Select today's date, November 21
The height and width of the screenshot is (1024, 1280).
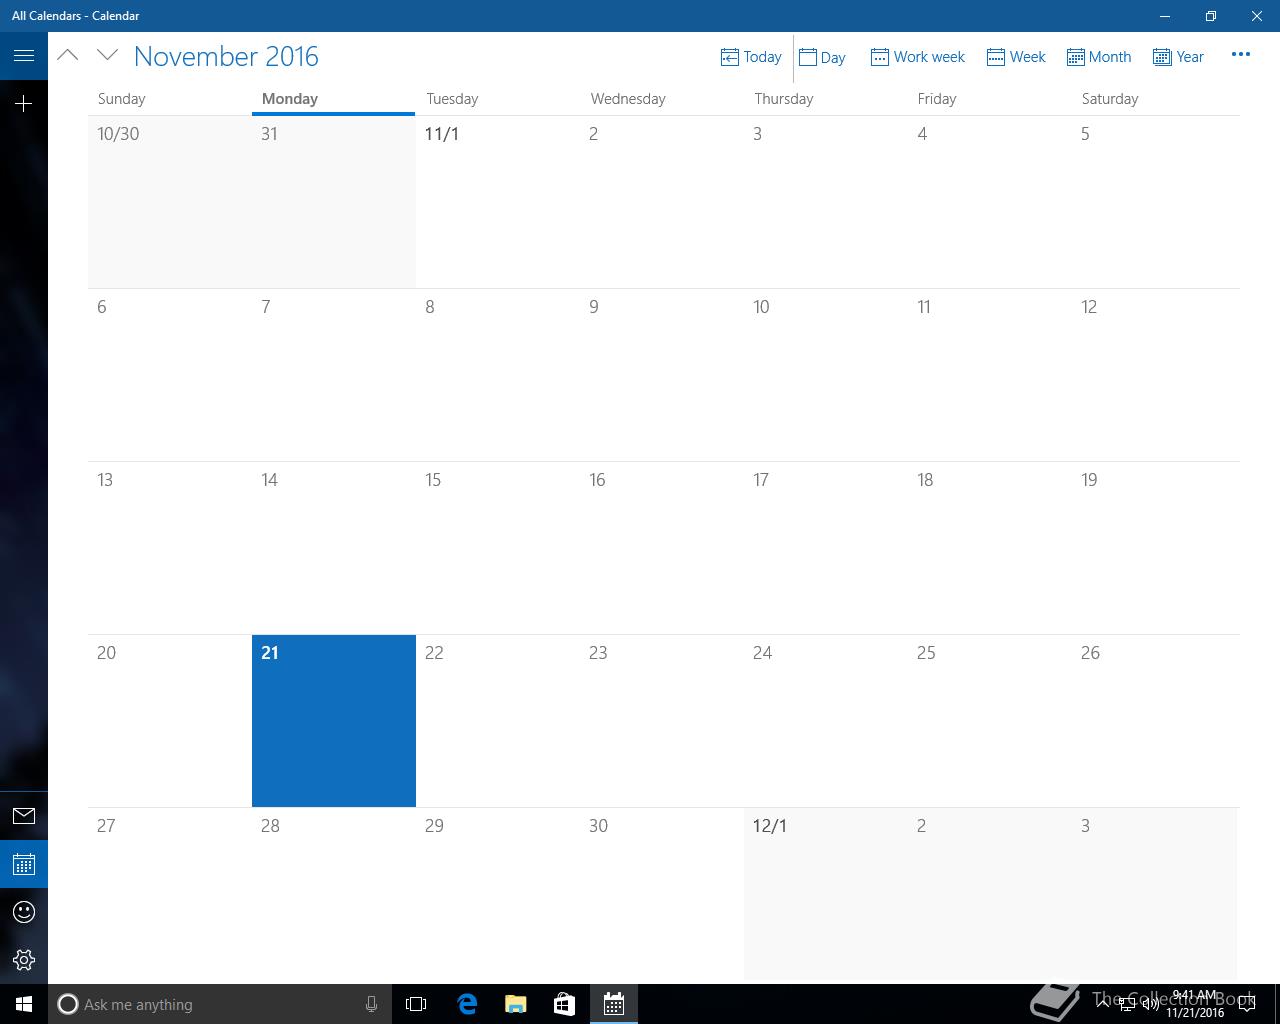(334, 721)
